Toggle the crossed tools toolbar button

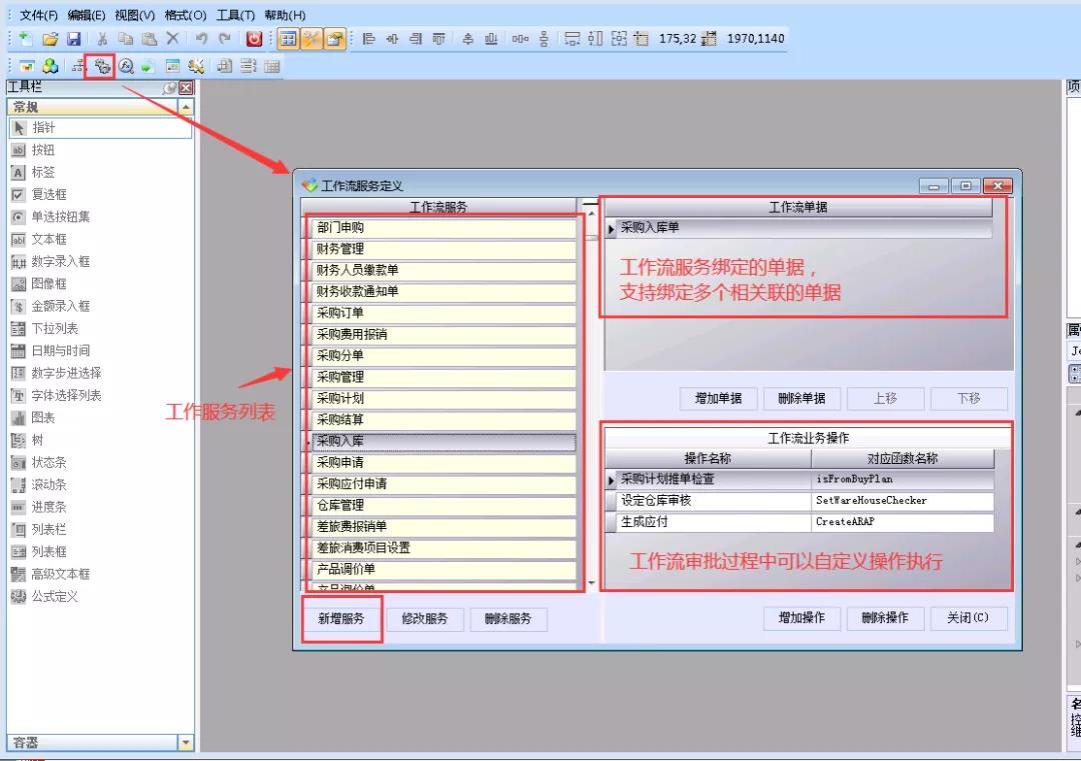coord(312,39)
